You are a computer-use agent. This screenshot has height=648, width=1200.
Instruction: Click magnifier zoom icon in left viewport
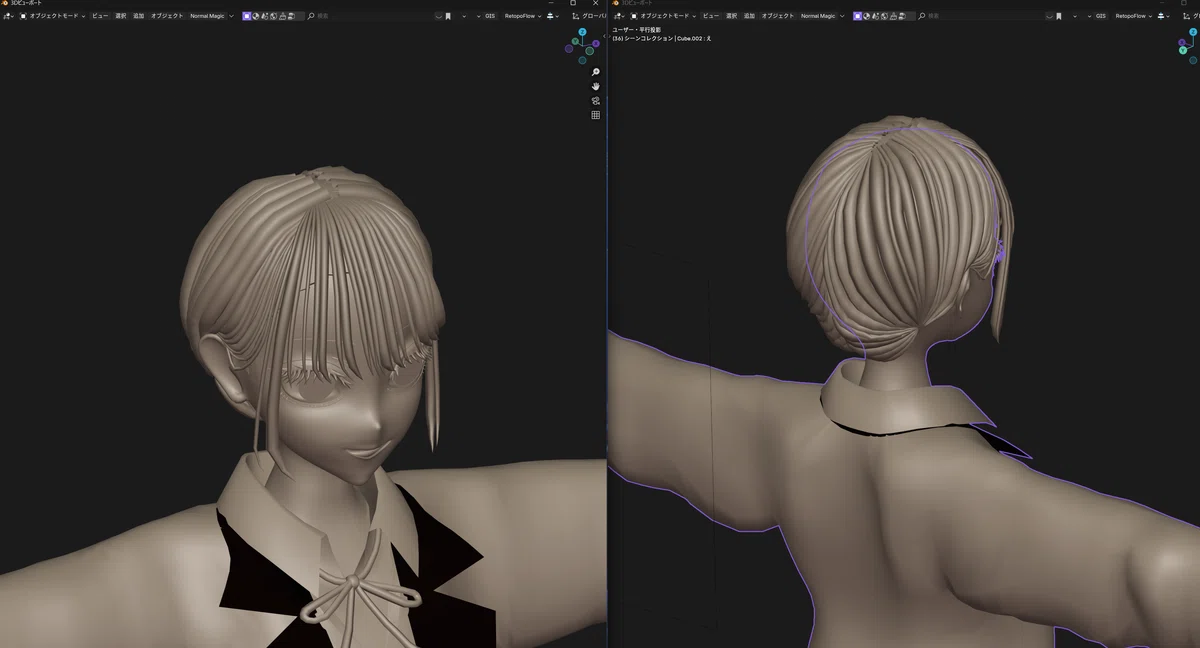click(x=596, y=72)
